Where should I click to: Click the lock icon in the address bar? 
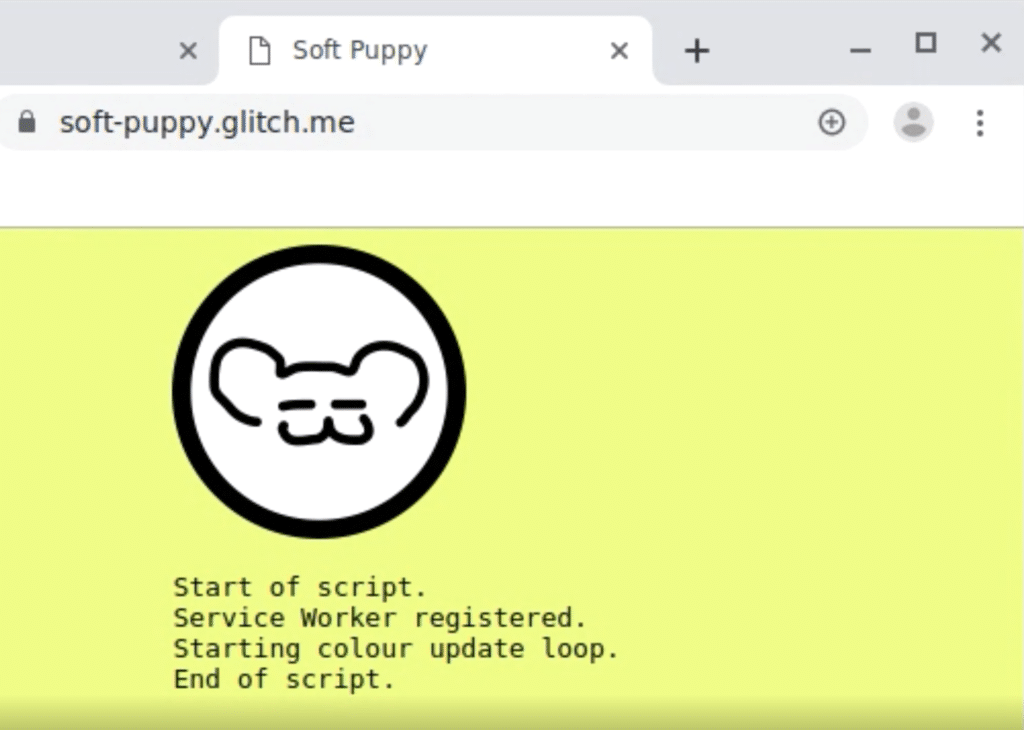click(x=27, y=122)
